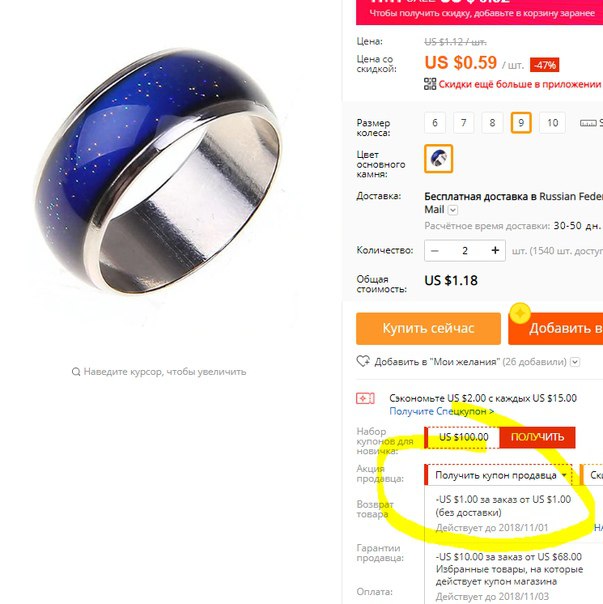Image resolution: width=603 pixels, height=604 pixels.
Task: Click the red coupon ticket icon
Action: pyautogui.click(x=365, y=398)
